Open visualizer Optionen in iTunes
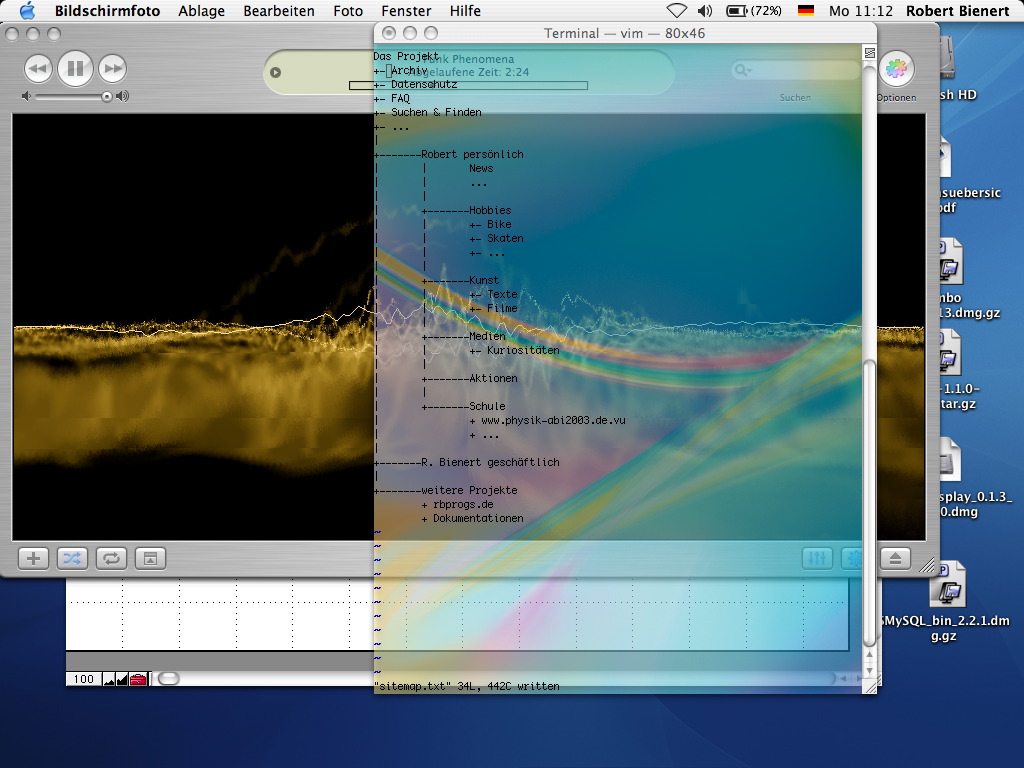Viewport: 1024px width, 768px height. [x=896, y=69]
